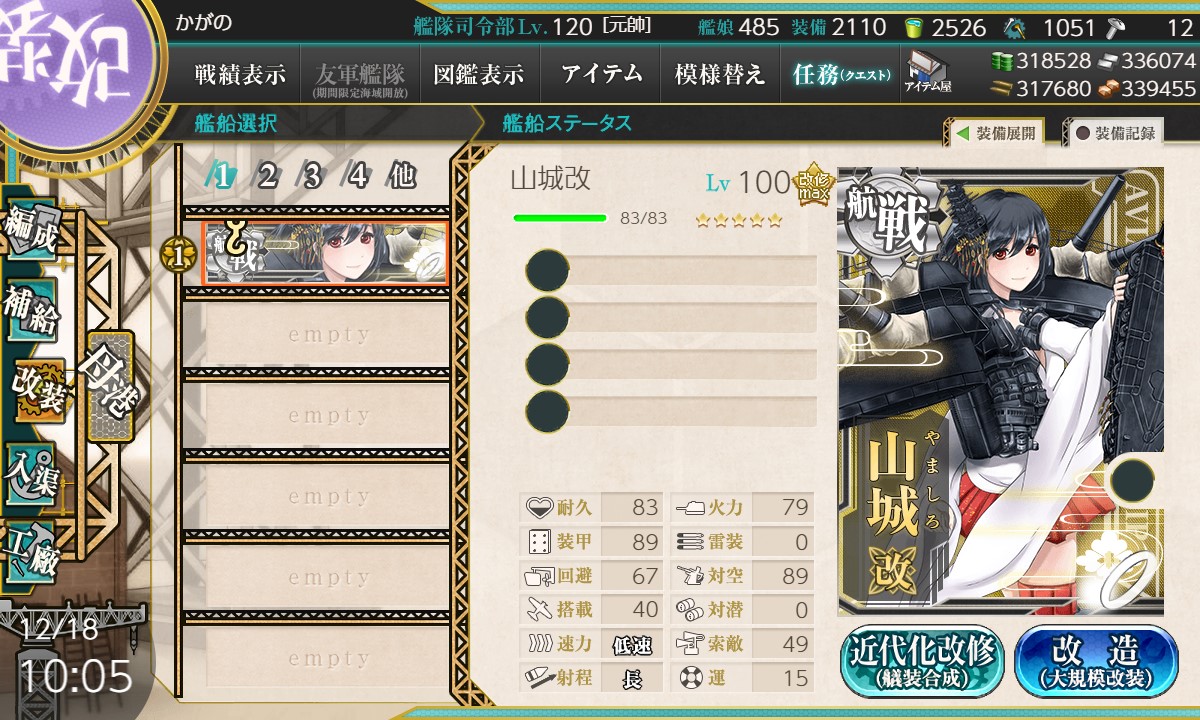Open 戦績表示 record display menu
This screenshot has width=1200, height=720.
click(x=240, y=74)
